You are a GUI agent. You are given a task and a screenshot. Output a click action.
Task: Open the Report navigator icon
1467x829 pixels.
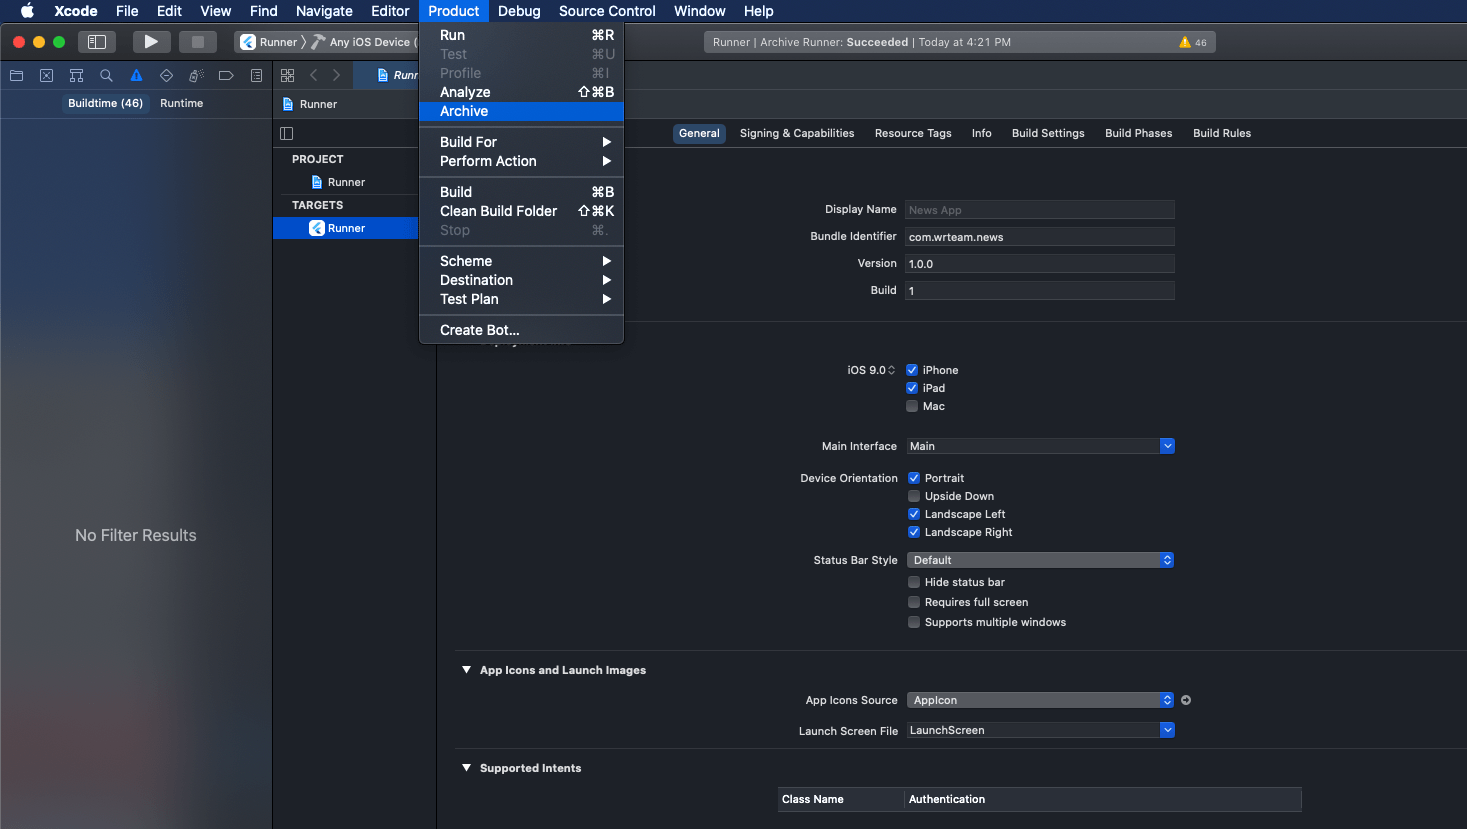tap(256, 76)
